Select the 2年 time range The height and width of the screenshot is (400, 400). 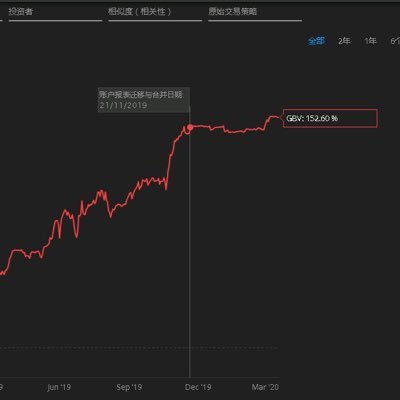tap(344, 41)
